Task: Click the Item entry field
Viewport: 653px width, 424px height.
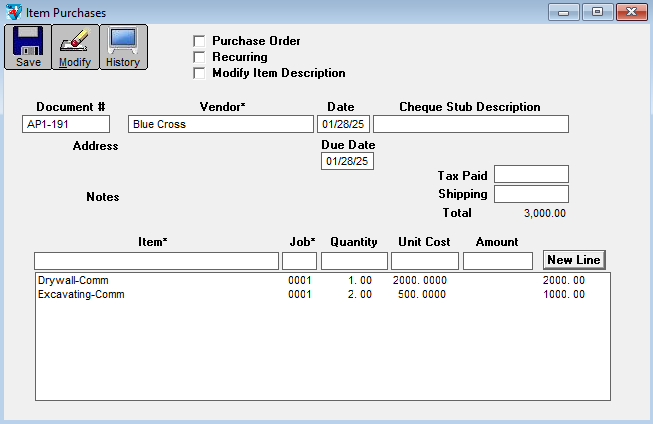Action: 156,261
